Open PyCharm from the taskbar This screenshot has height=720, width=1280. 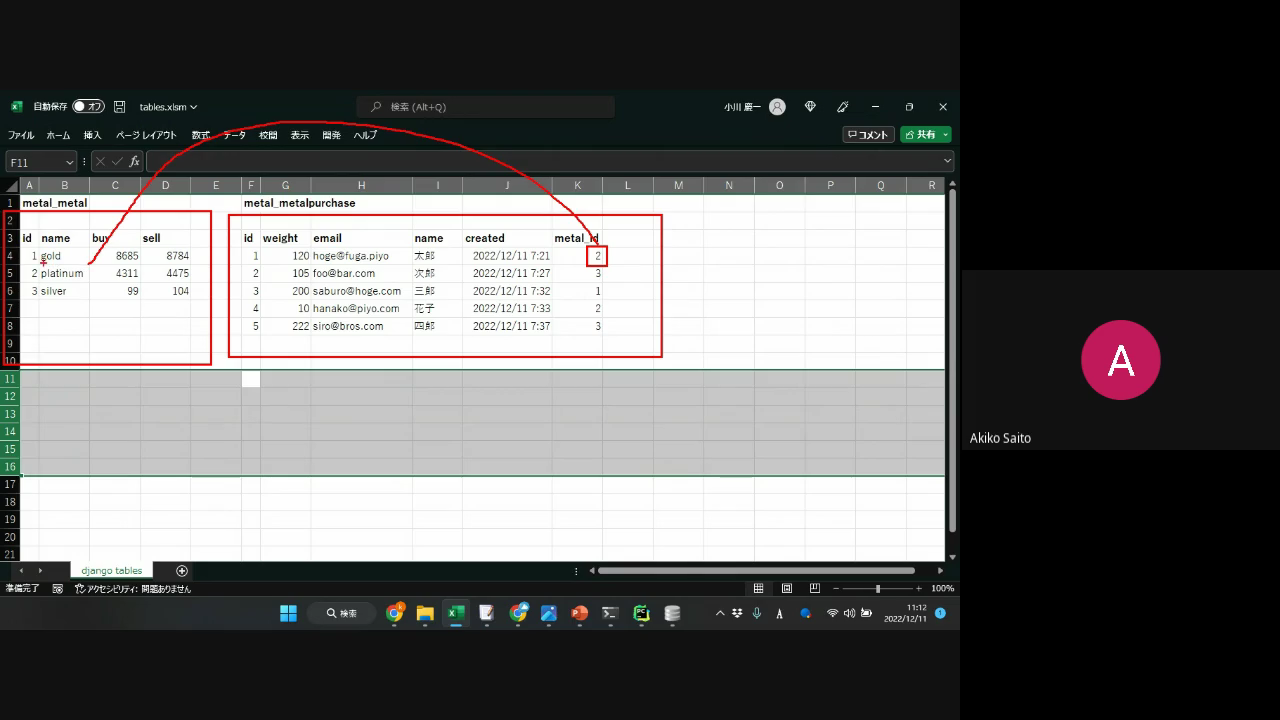[641, 613]
